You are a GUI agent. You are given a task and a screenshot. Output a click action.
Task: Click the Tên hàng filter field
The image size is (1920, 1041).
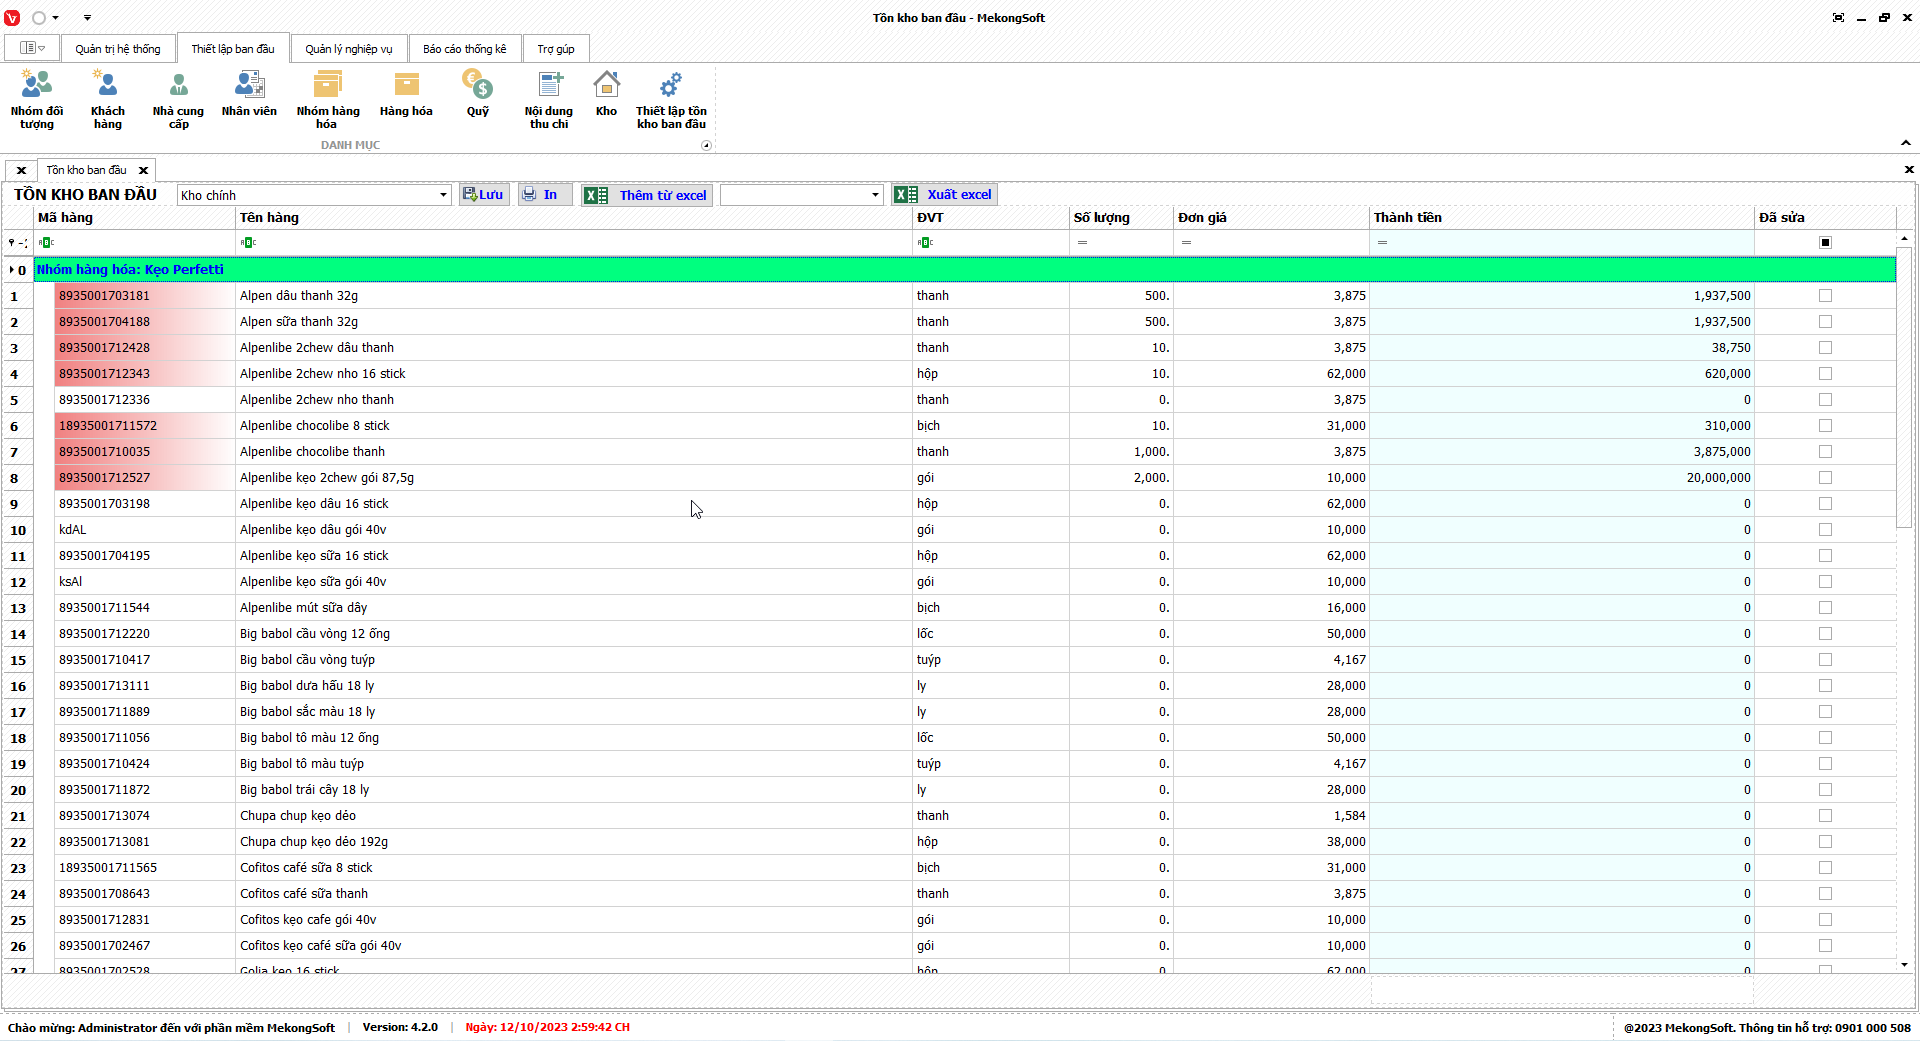click(x=575, y=243)
